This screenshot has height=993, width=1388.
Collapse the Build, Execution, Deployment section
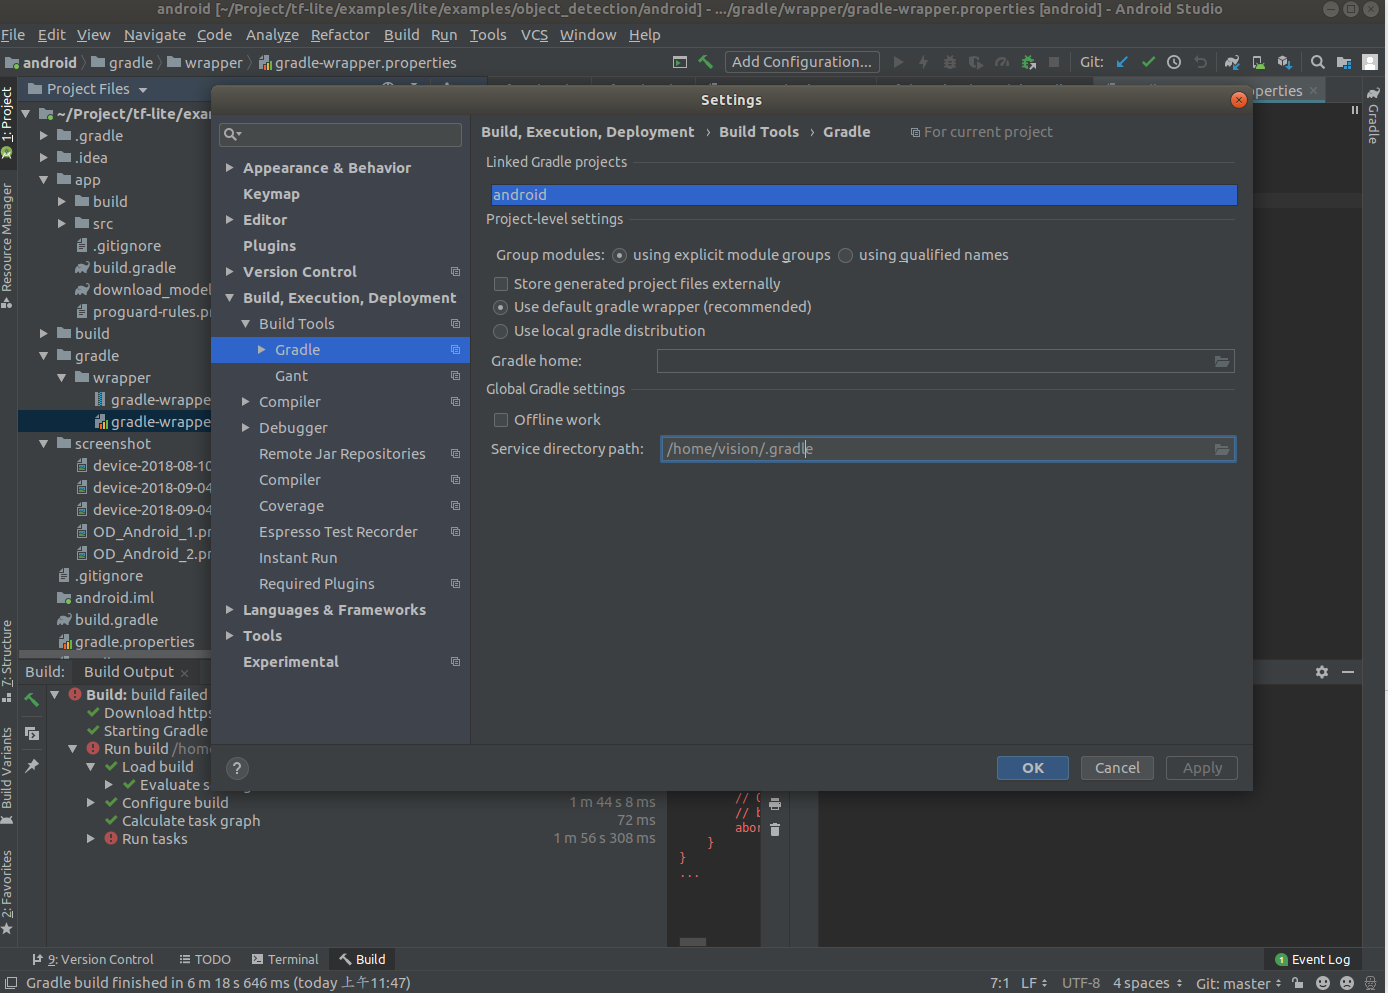tap(228, 297)
